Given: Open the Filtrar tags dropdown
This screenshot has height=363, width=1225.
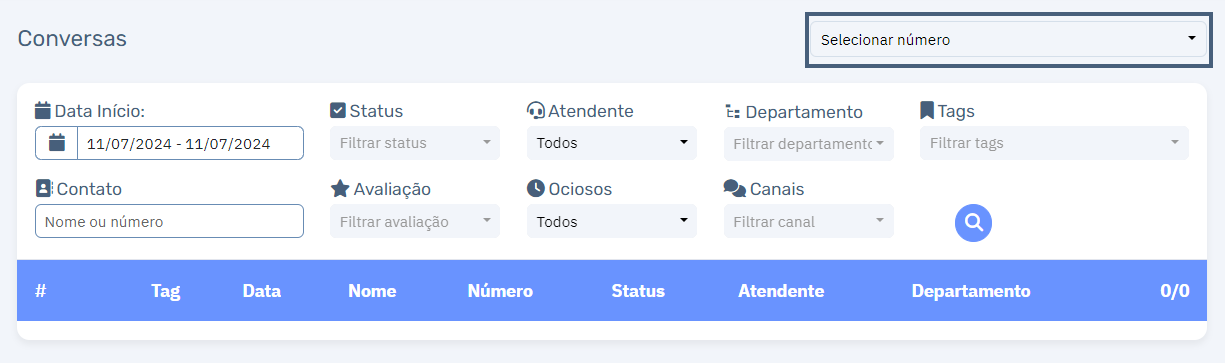Looking at the screenshot, I should tap(1054, 143).
